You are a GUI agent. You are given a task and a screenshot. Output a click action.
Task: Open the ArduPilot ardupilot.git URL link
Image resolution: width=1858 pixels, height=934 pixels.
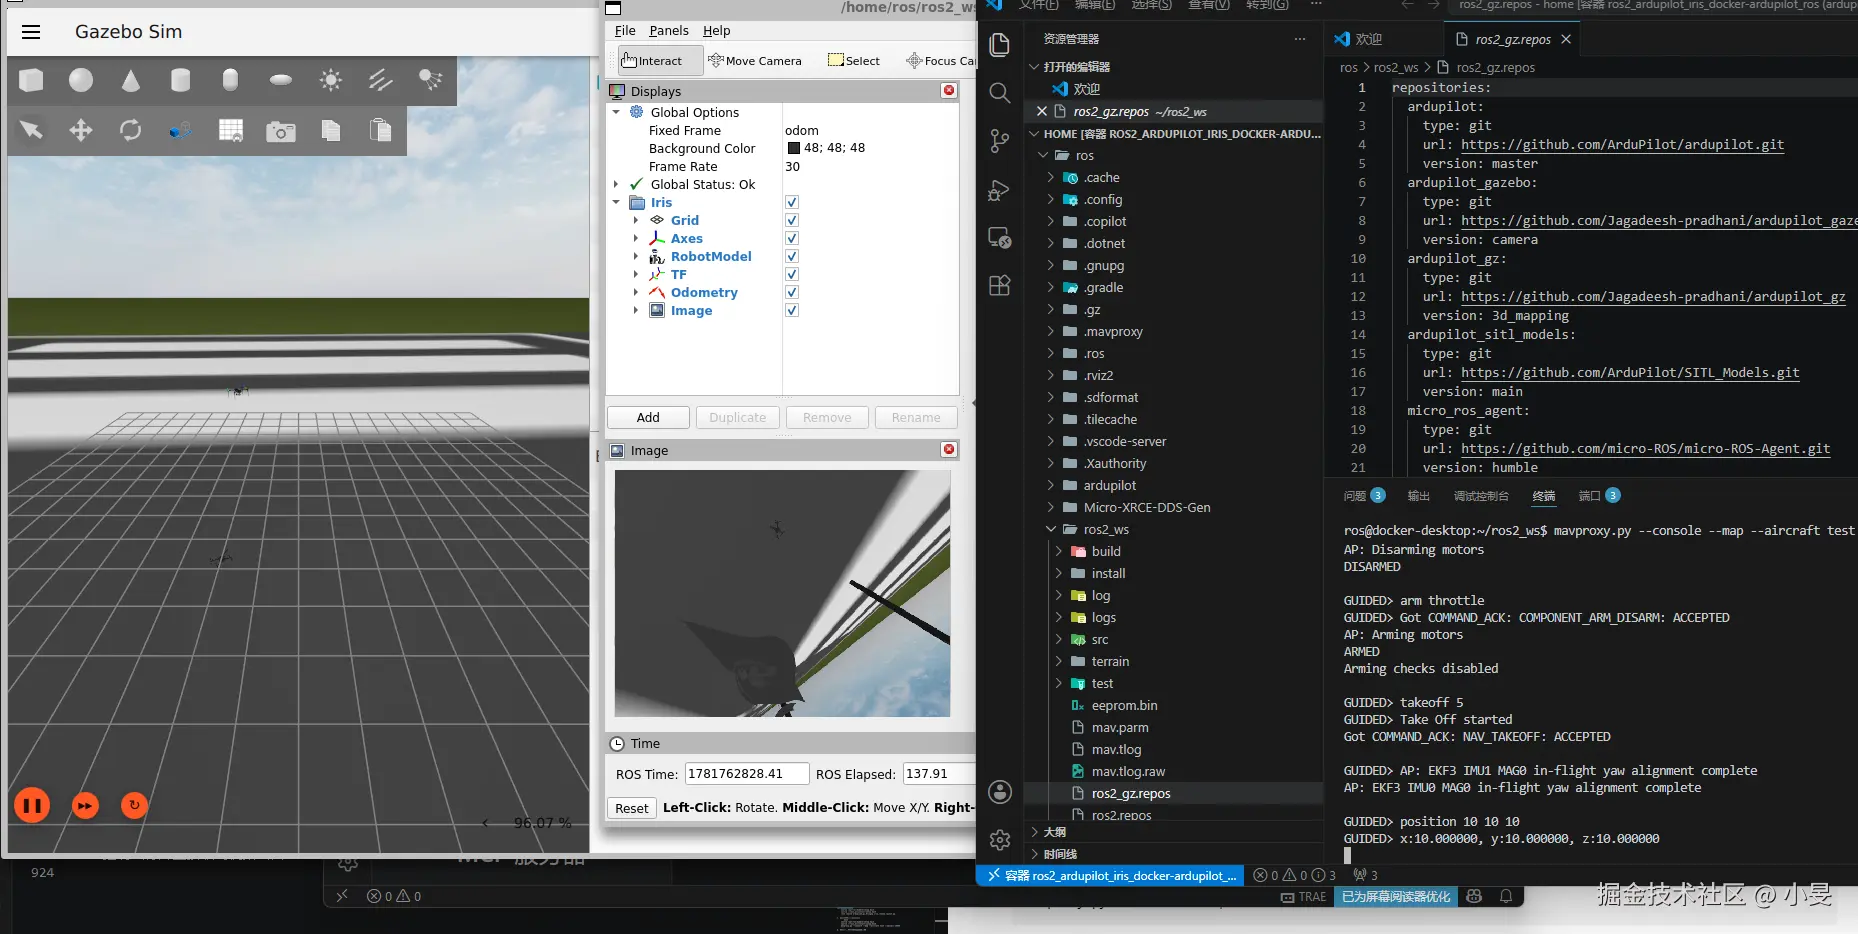pos(1622,145)
